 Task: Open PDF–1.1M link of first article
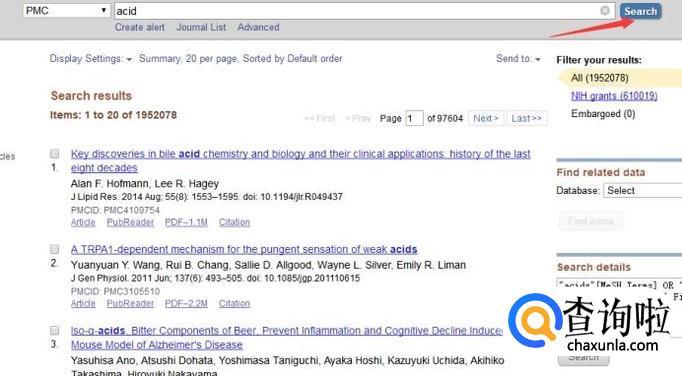186,222
